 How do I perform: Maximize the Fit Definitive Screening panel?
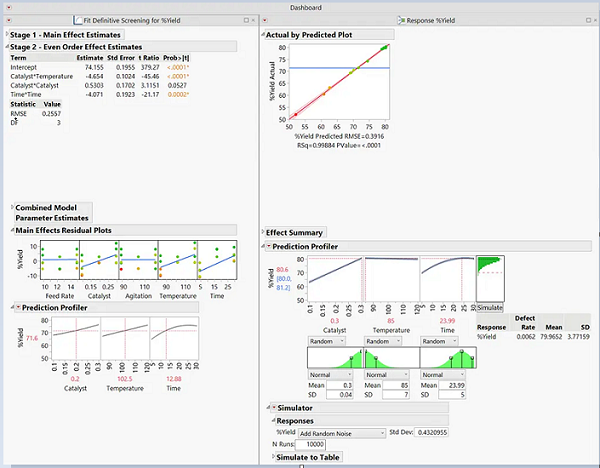coord(244,21)
